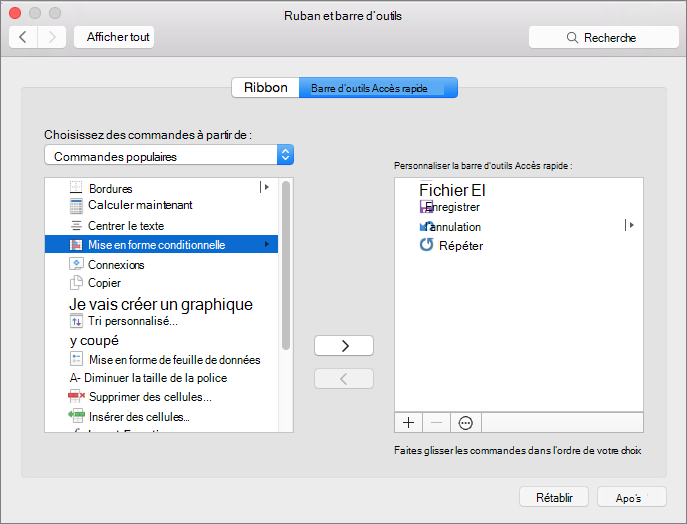The image size is (687, 524).
Task: Click the commands list vertical scrollbar
Action: 286,265
